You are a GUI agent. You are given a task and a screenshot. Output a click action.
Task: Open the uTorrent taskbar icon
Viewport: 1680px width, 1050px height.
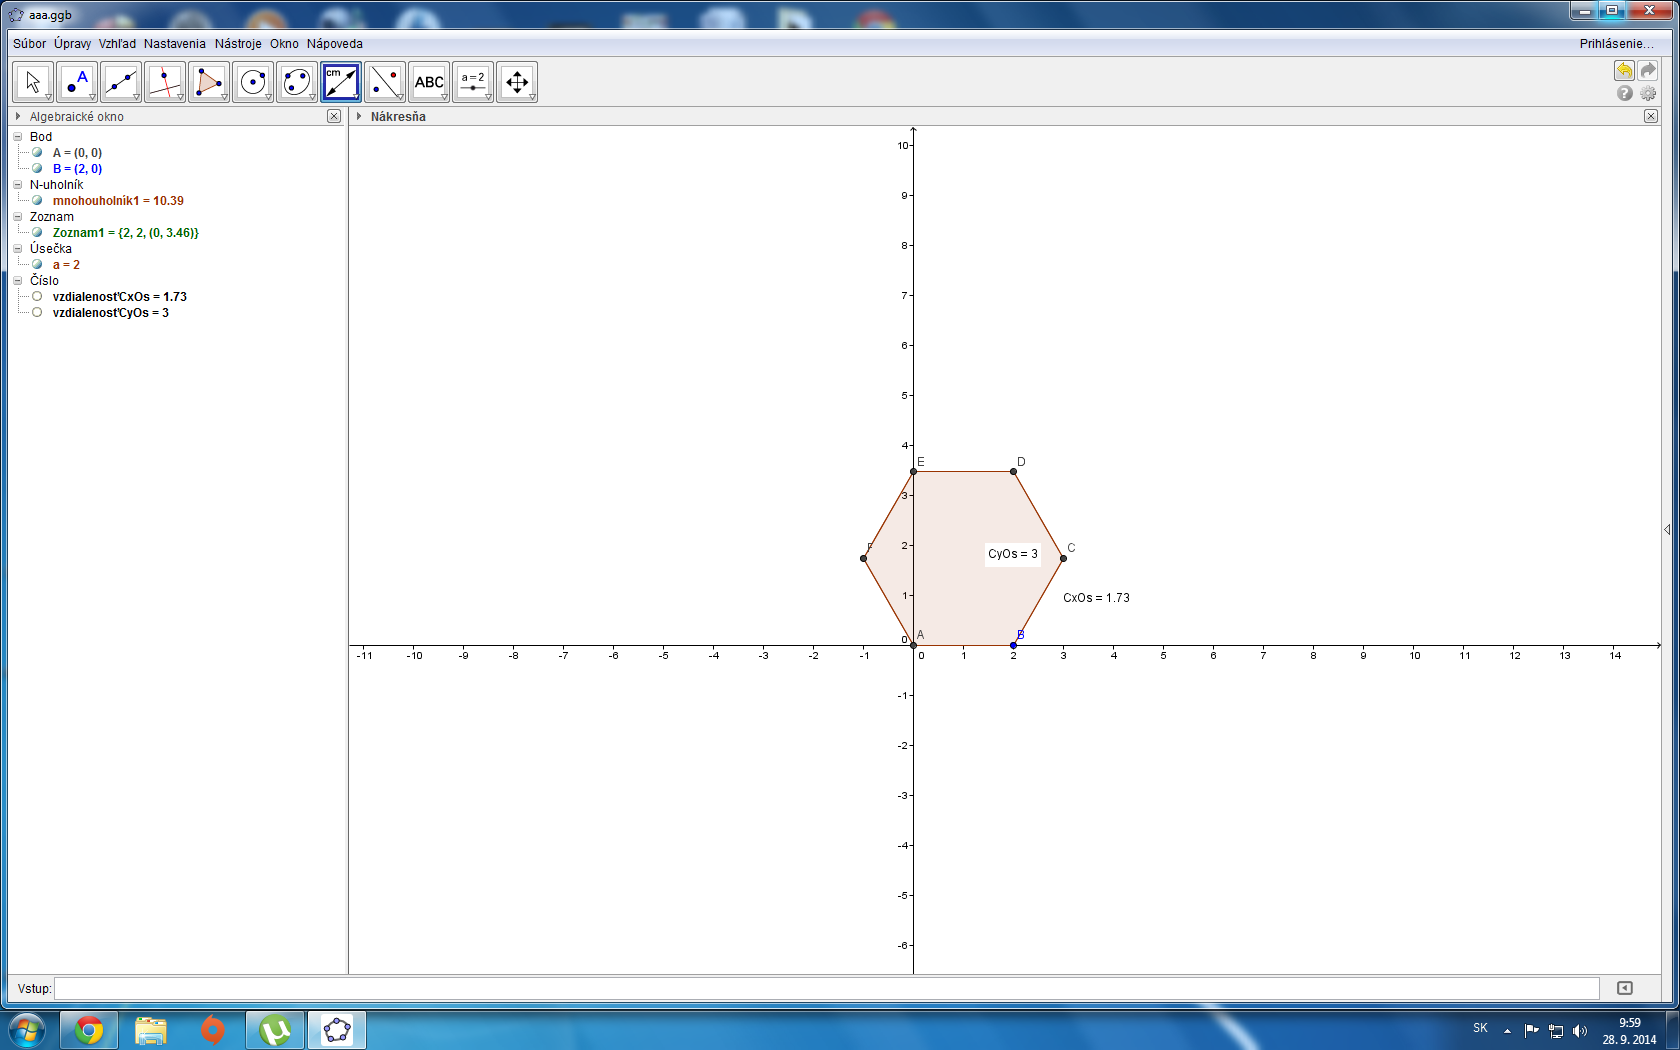(x=275, y=1029)
